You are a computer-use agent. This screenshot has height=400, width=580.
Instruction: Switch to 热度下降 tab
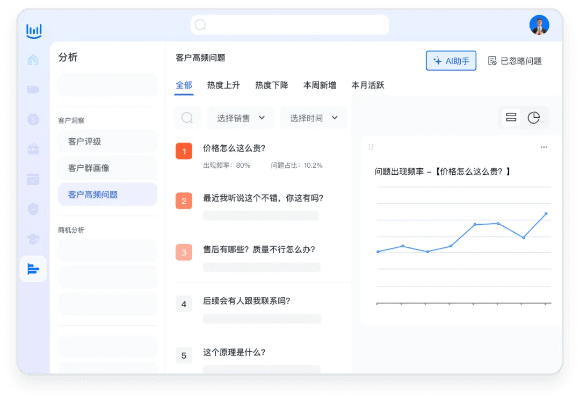coord(272,85)
